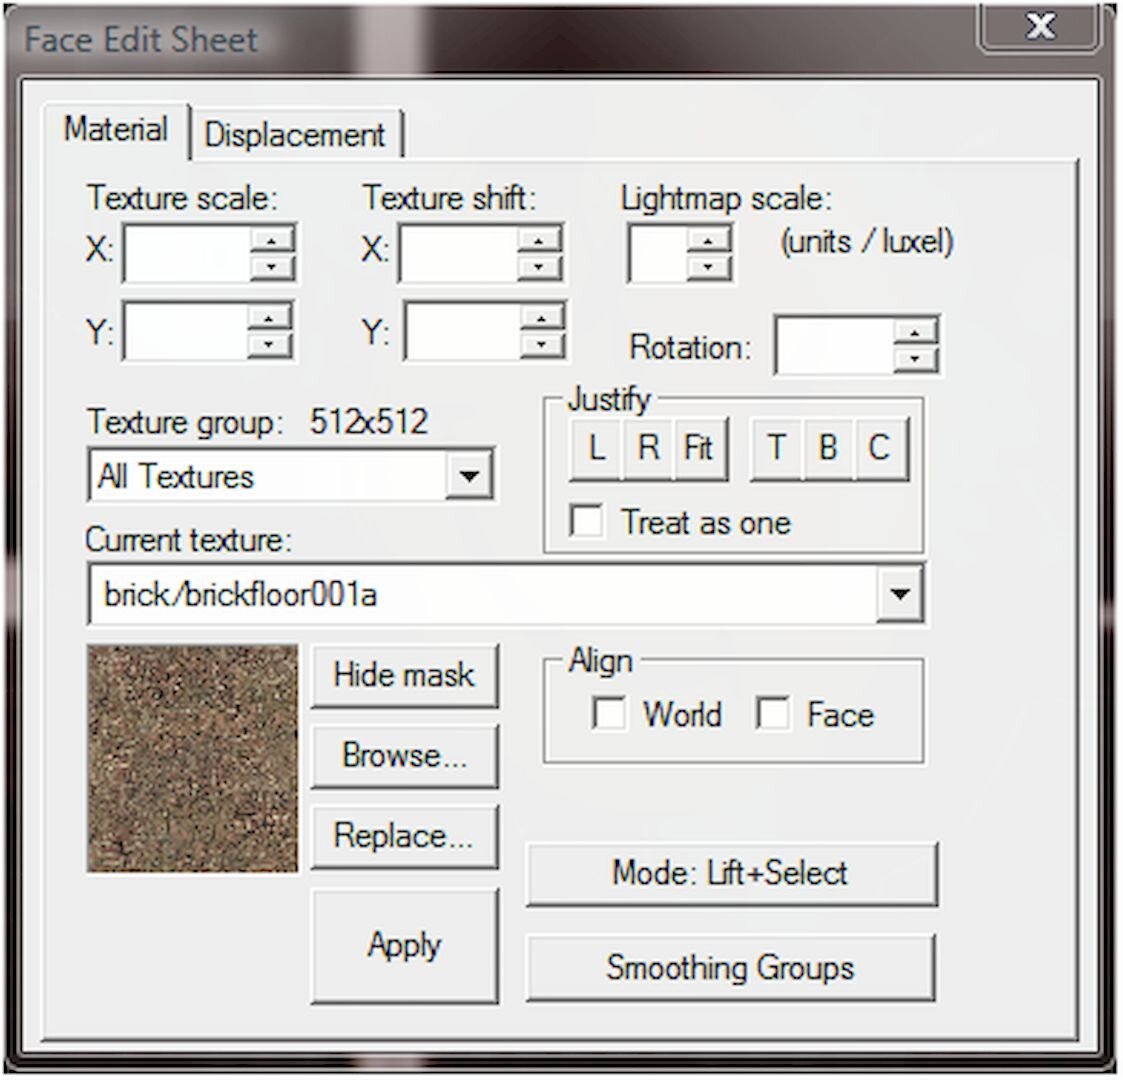
Task: Toggle World alignment checkbox
Action: (x=609, y=713)
